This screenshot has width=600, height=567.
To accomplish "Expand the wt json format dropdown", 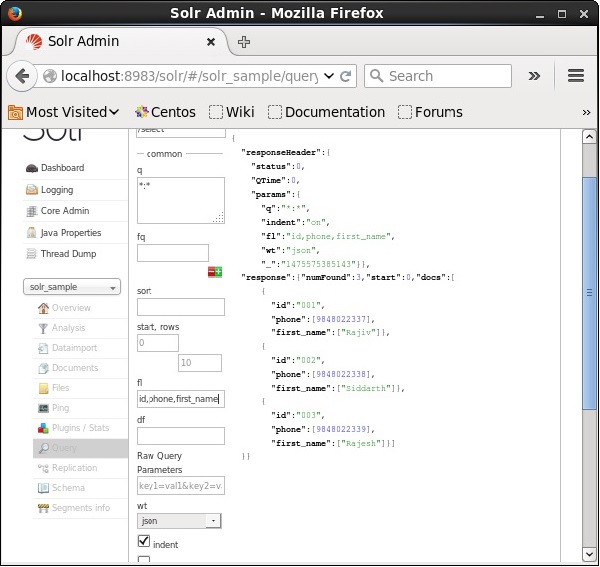I will click(x=179, y=521).
